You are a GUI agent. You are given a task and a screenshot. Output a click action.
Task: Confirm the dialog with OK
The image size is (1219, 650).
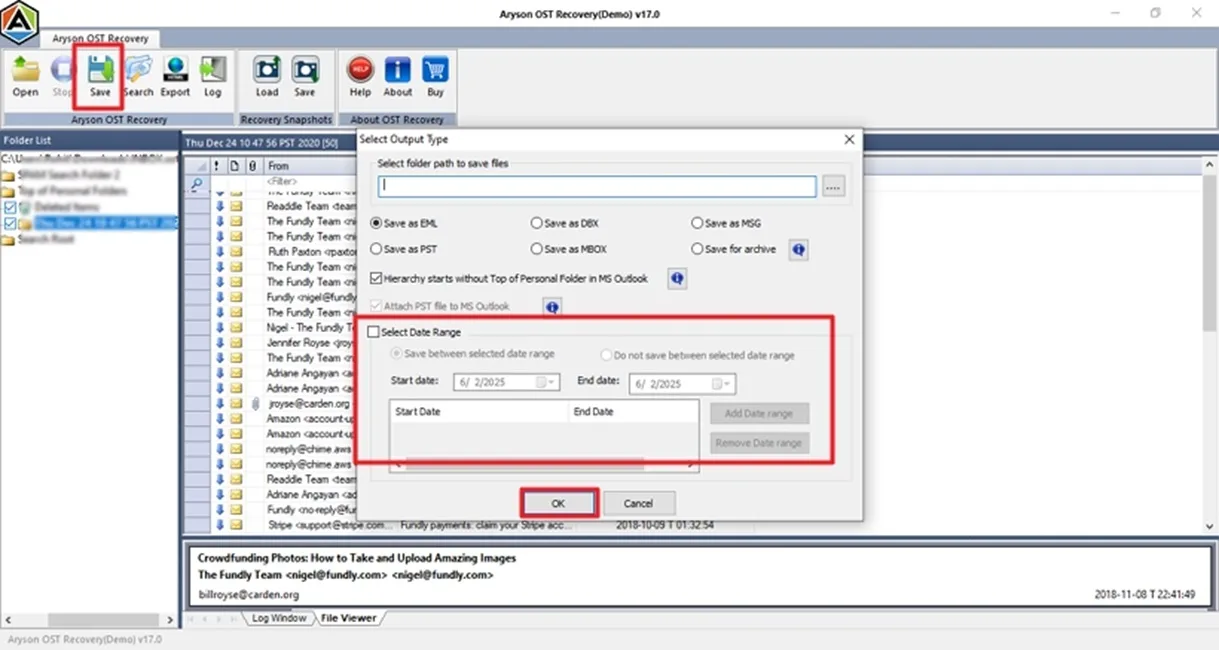point(559,503)
